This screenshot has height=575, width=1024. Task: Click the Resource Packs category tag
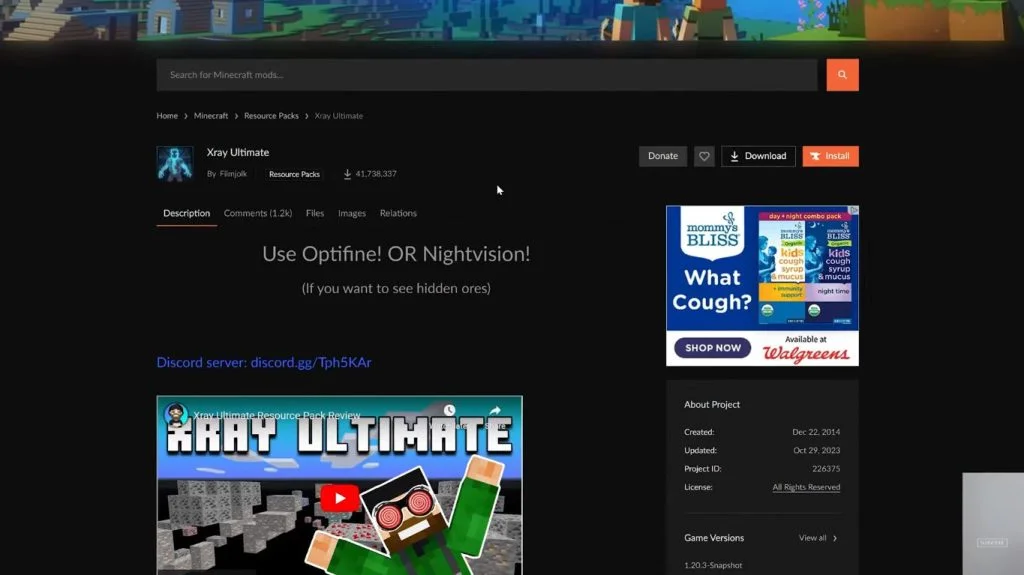pos(295,174)
